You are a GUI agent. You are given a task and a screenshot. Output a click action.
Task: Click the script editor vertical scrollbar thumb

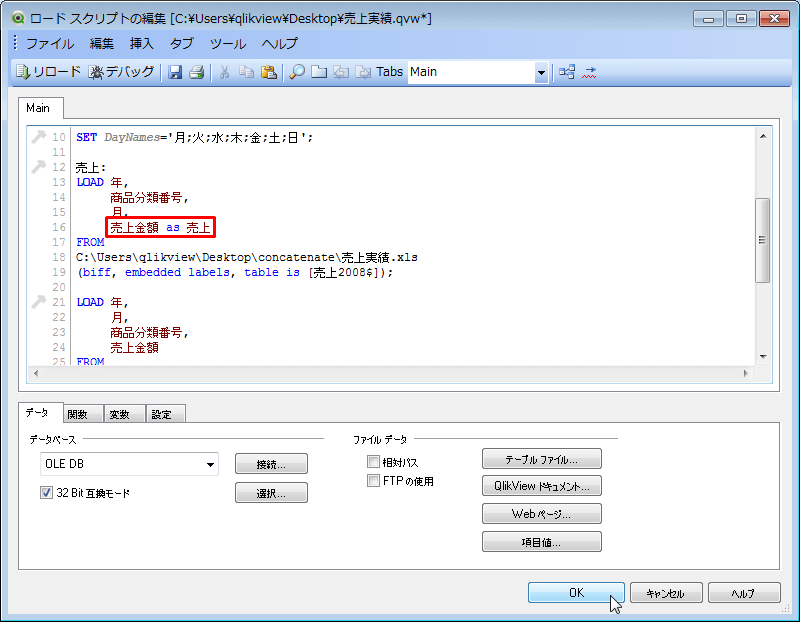tap(762, 239)
